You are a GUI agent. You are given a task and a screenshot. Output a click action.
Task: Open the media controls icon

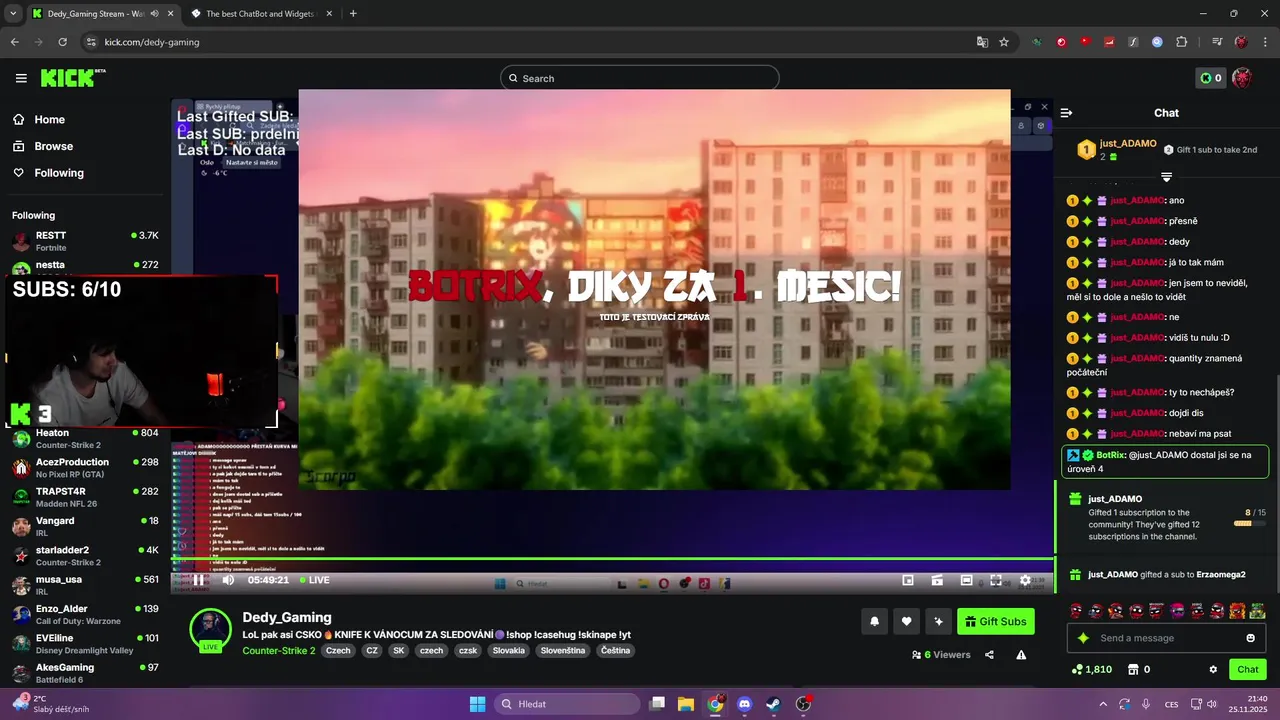pyautogui.click(x=1217, y=42)
